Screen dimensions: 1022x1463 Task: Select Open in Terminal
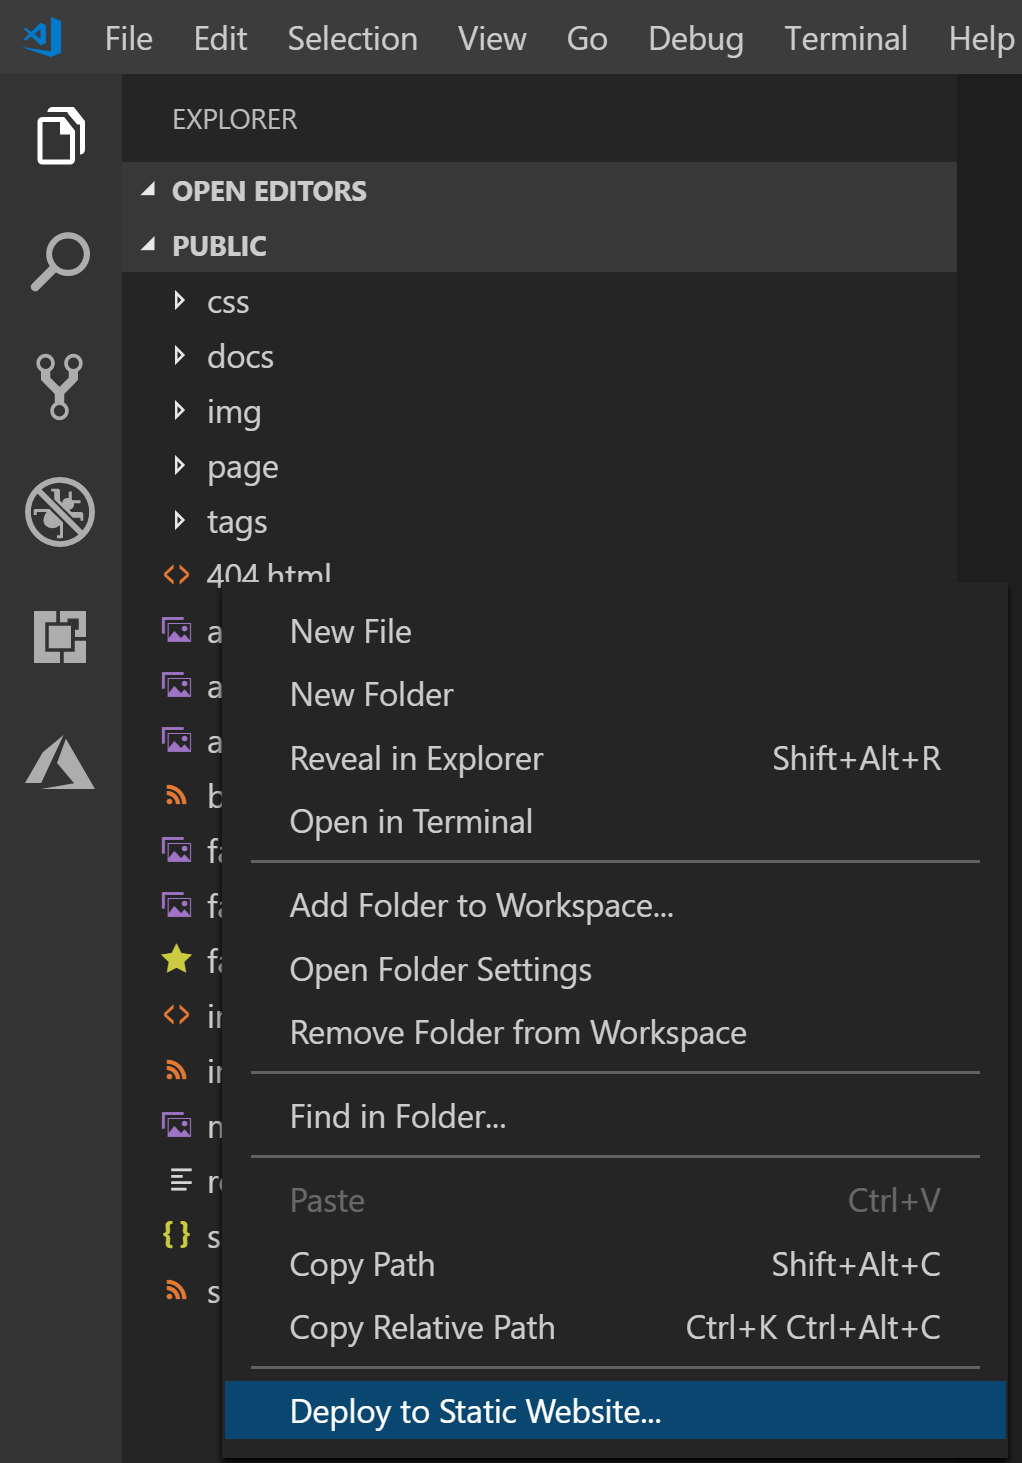coord(615,822)
